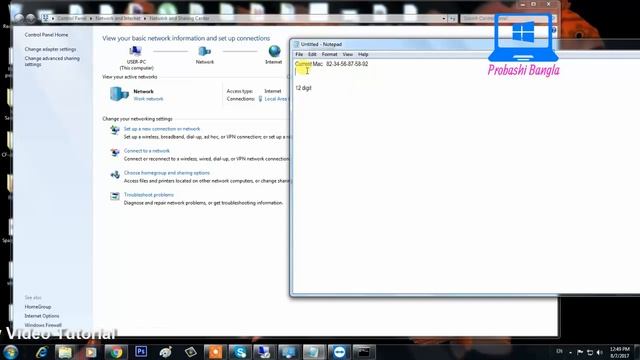Open Internet Options under See also

[x=42, y=316]
